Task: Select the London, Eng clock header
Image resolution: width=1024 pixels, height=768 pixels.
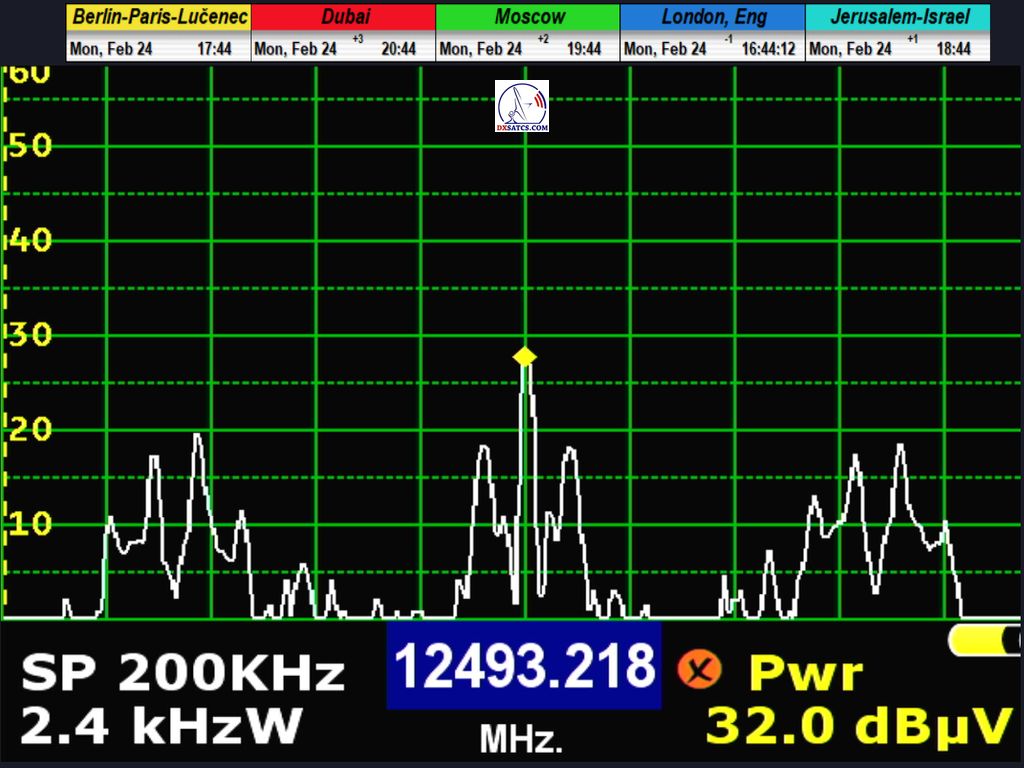Action: click(x=712, y=17)
